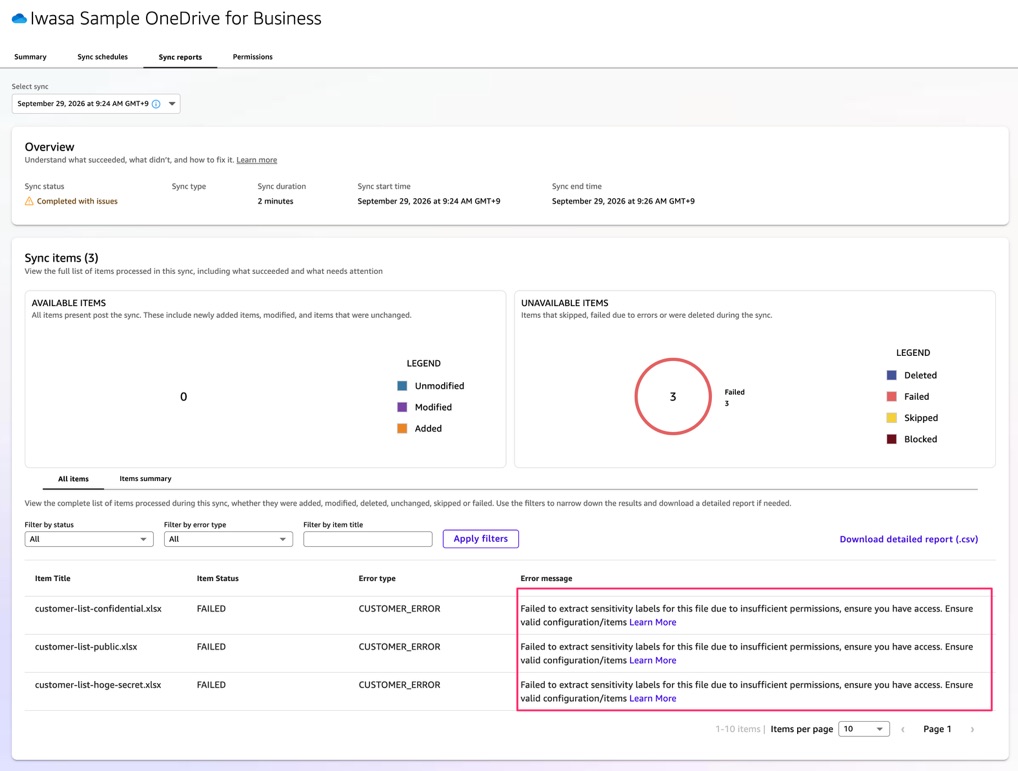The image size is (1018, 771).
Task: Click customer-list-confidential.xlsx item title
Action: [98, 609]
